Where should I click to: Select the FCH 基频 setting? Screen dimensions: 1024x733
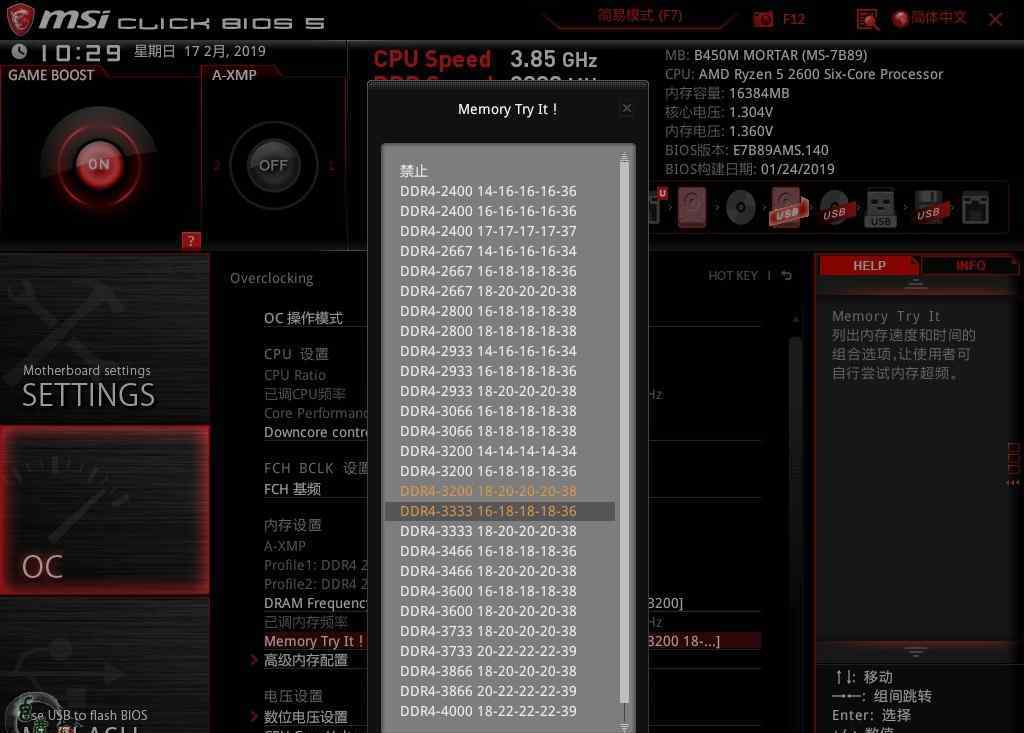tap(292, 489)
